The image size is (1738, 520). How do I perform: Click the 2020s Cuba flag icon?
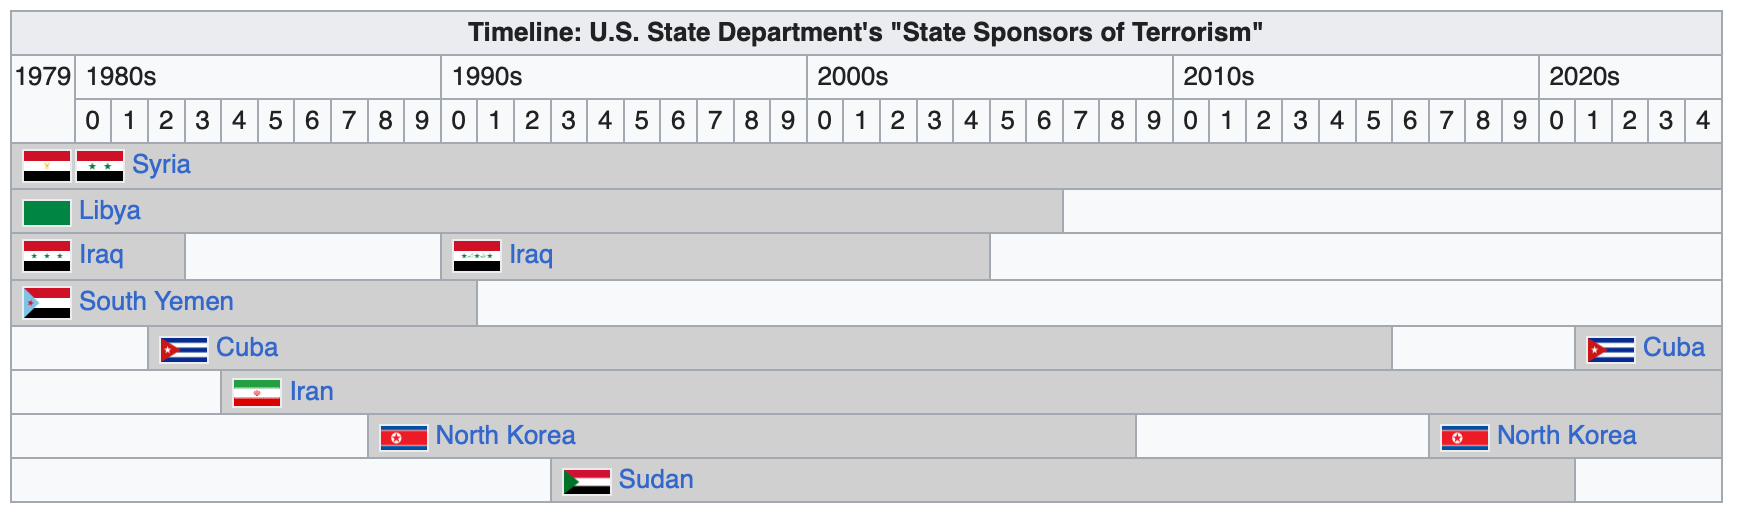coord(1611,349)
